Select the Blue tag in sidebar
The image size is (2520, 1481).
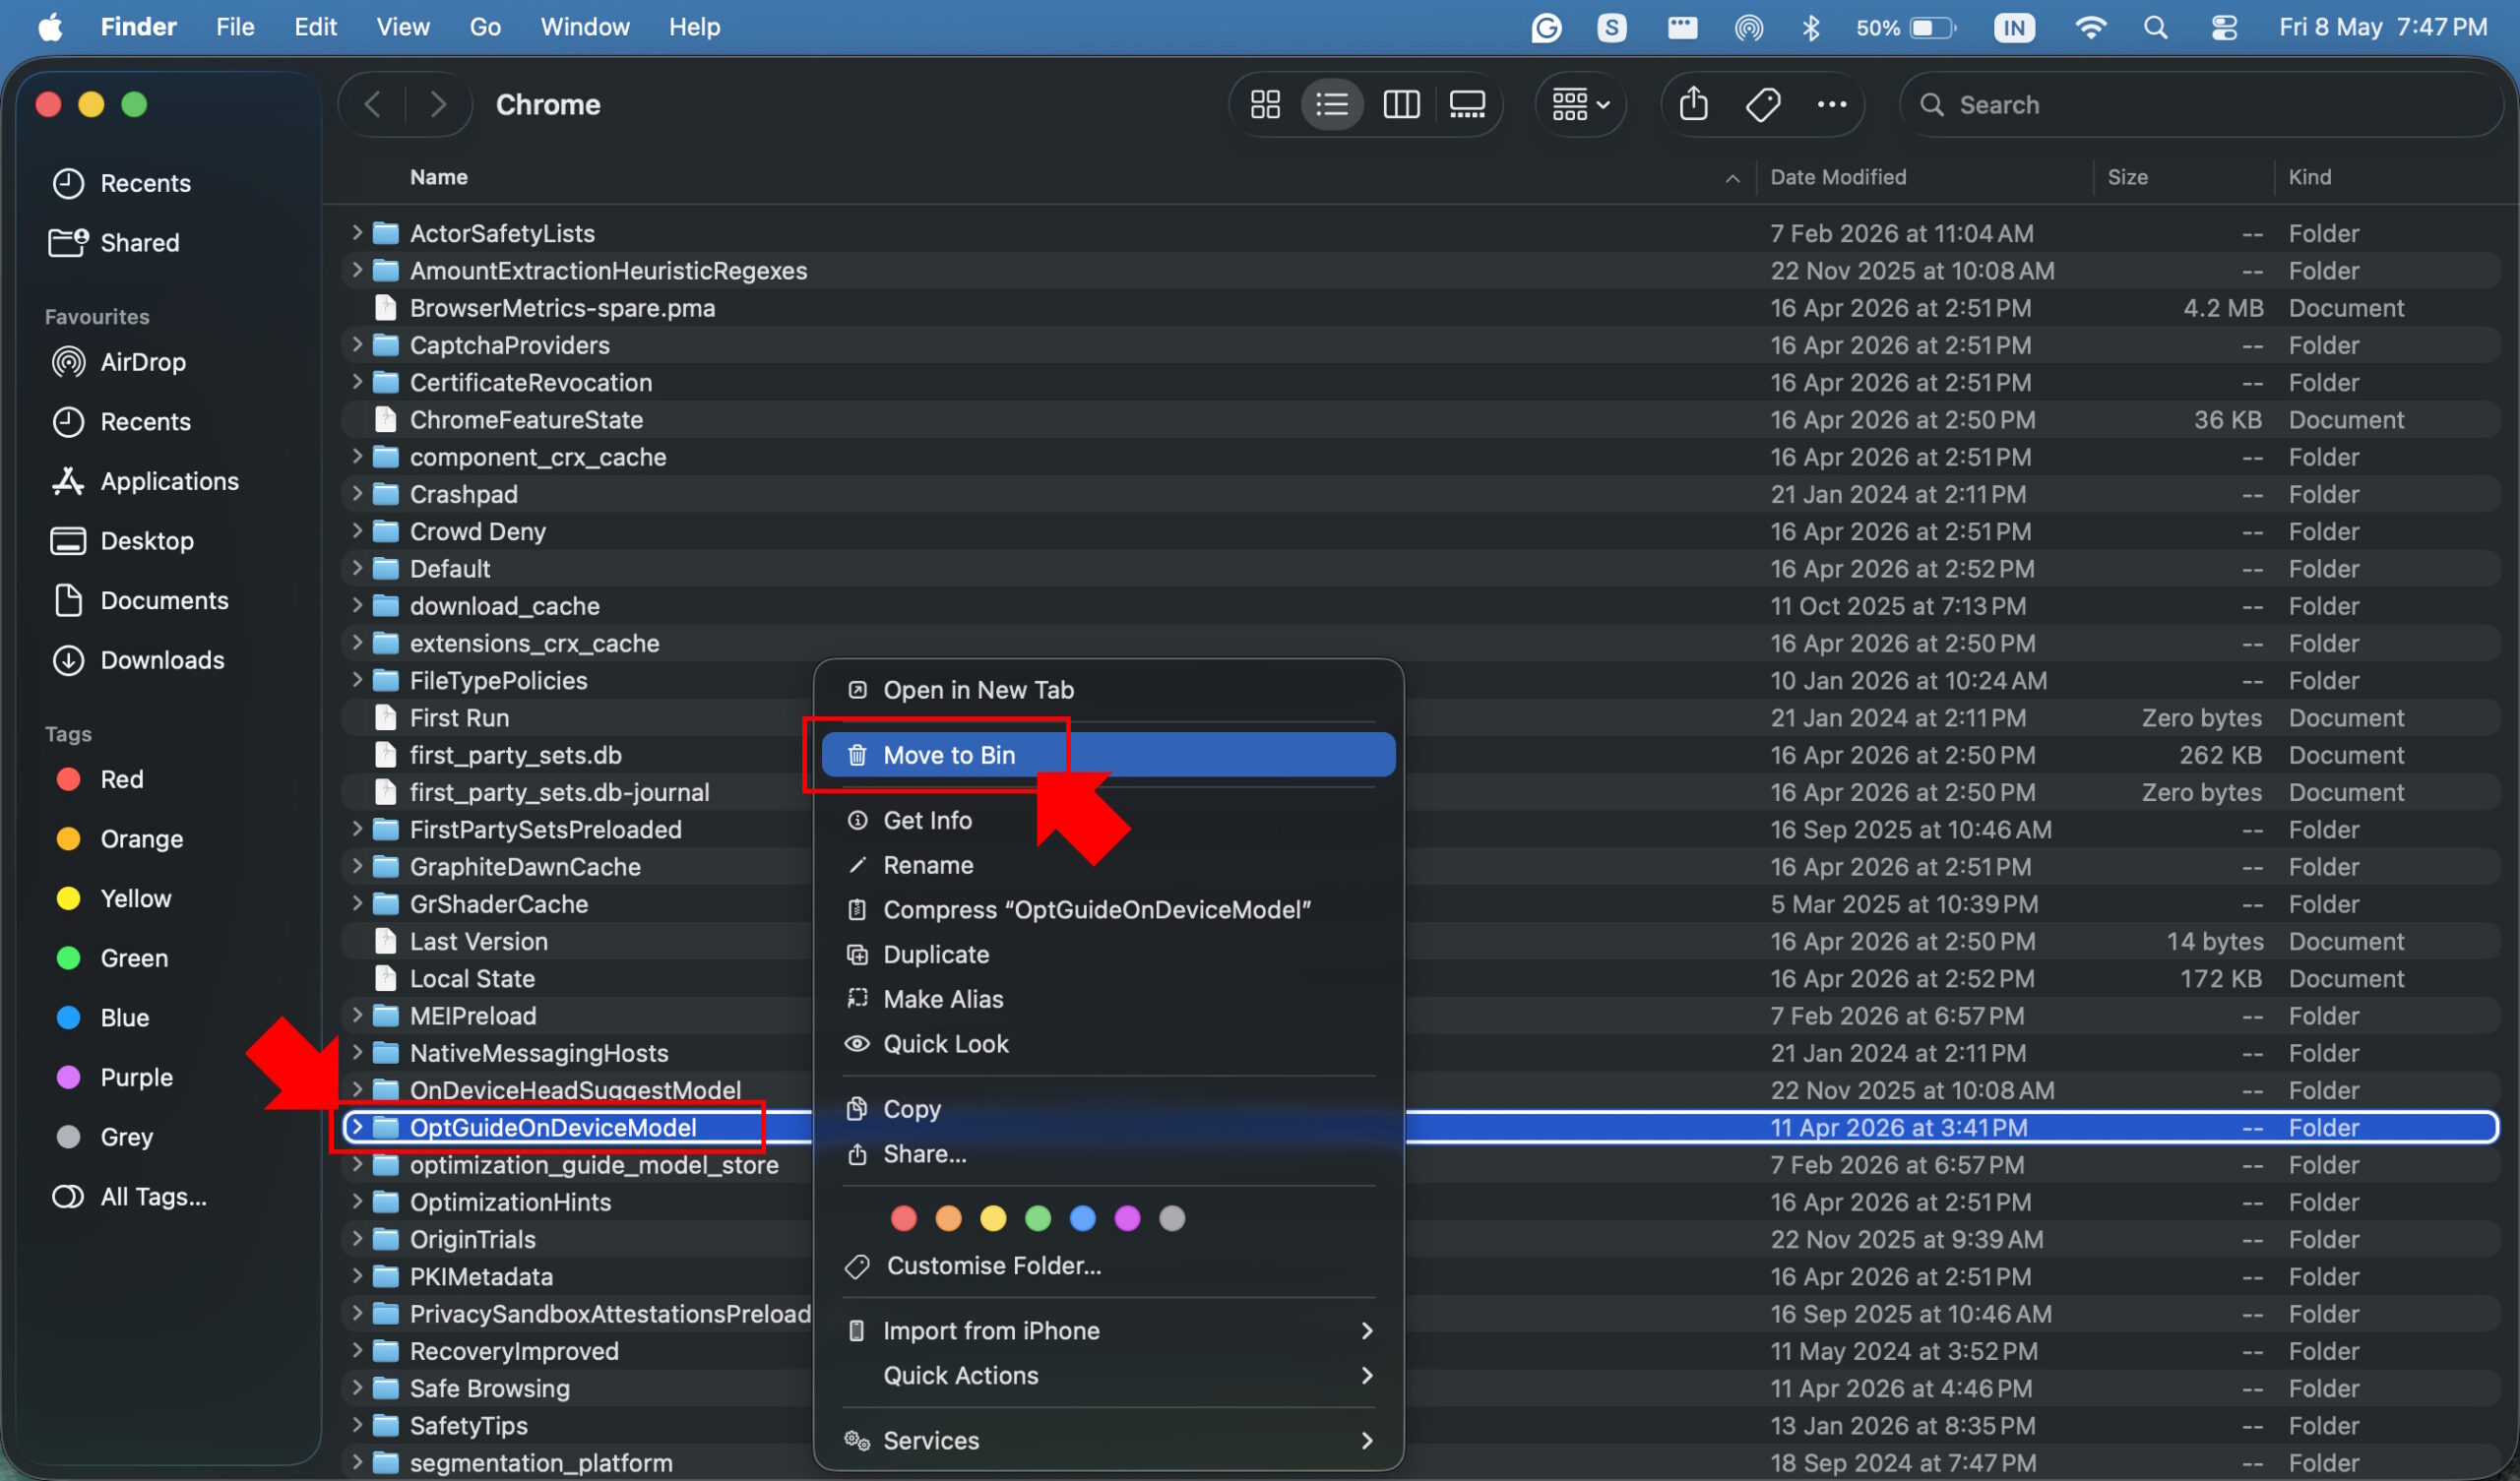[x=124, y=1017]
